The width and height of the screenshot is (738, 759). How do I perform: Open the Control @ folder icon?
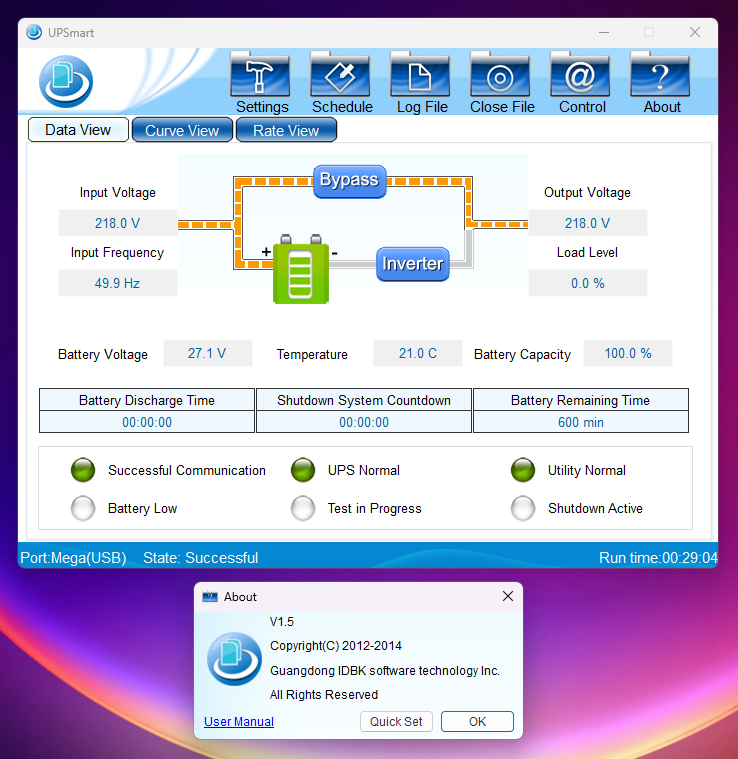[x=581, y=77]
